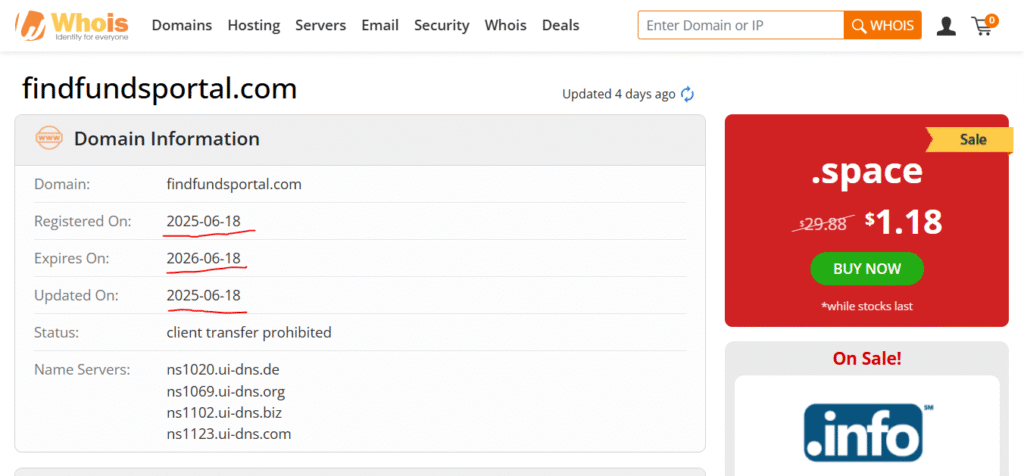Click the www Domain Information icon
The image size is (1024, 476).
pos(49,138)
